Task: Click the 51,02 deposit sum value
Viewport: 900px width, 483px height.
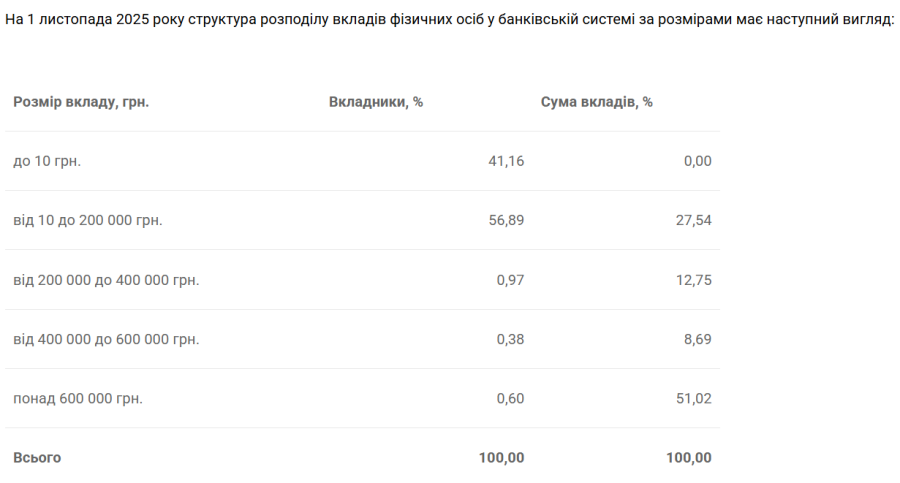Action: click(693, 398)
